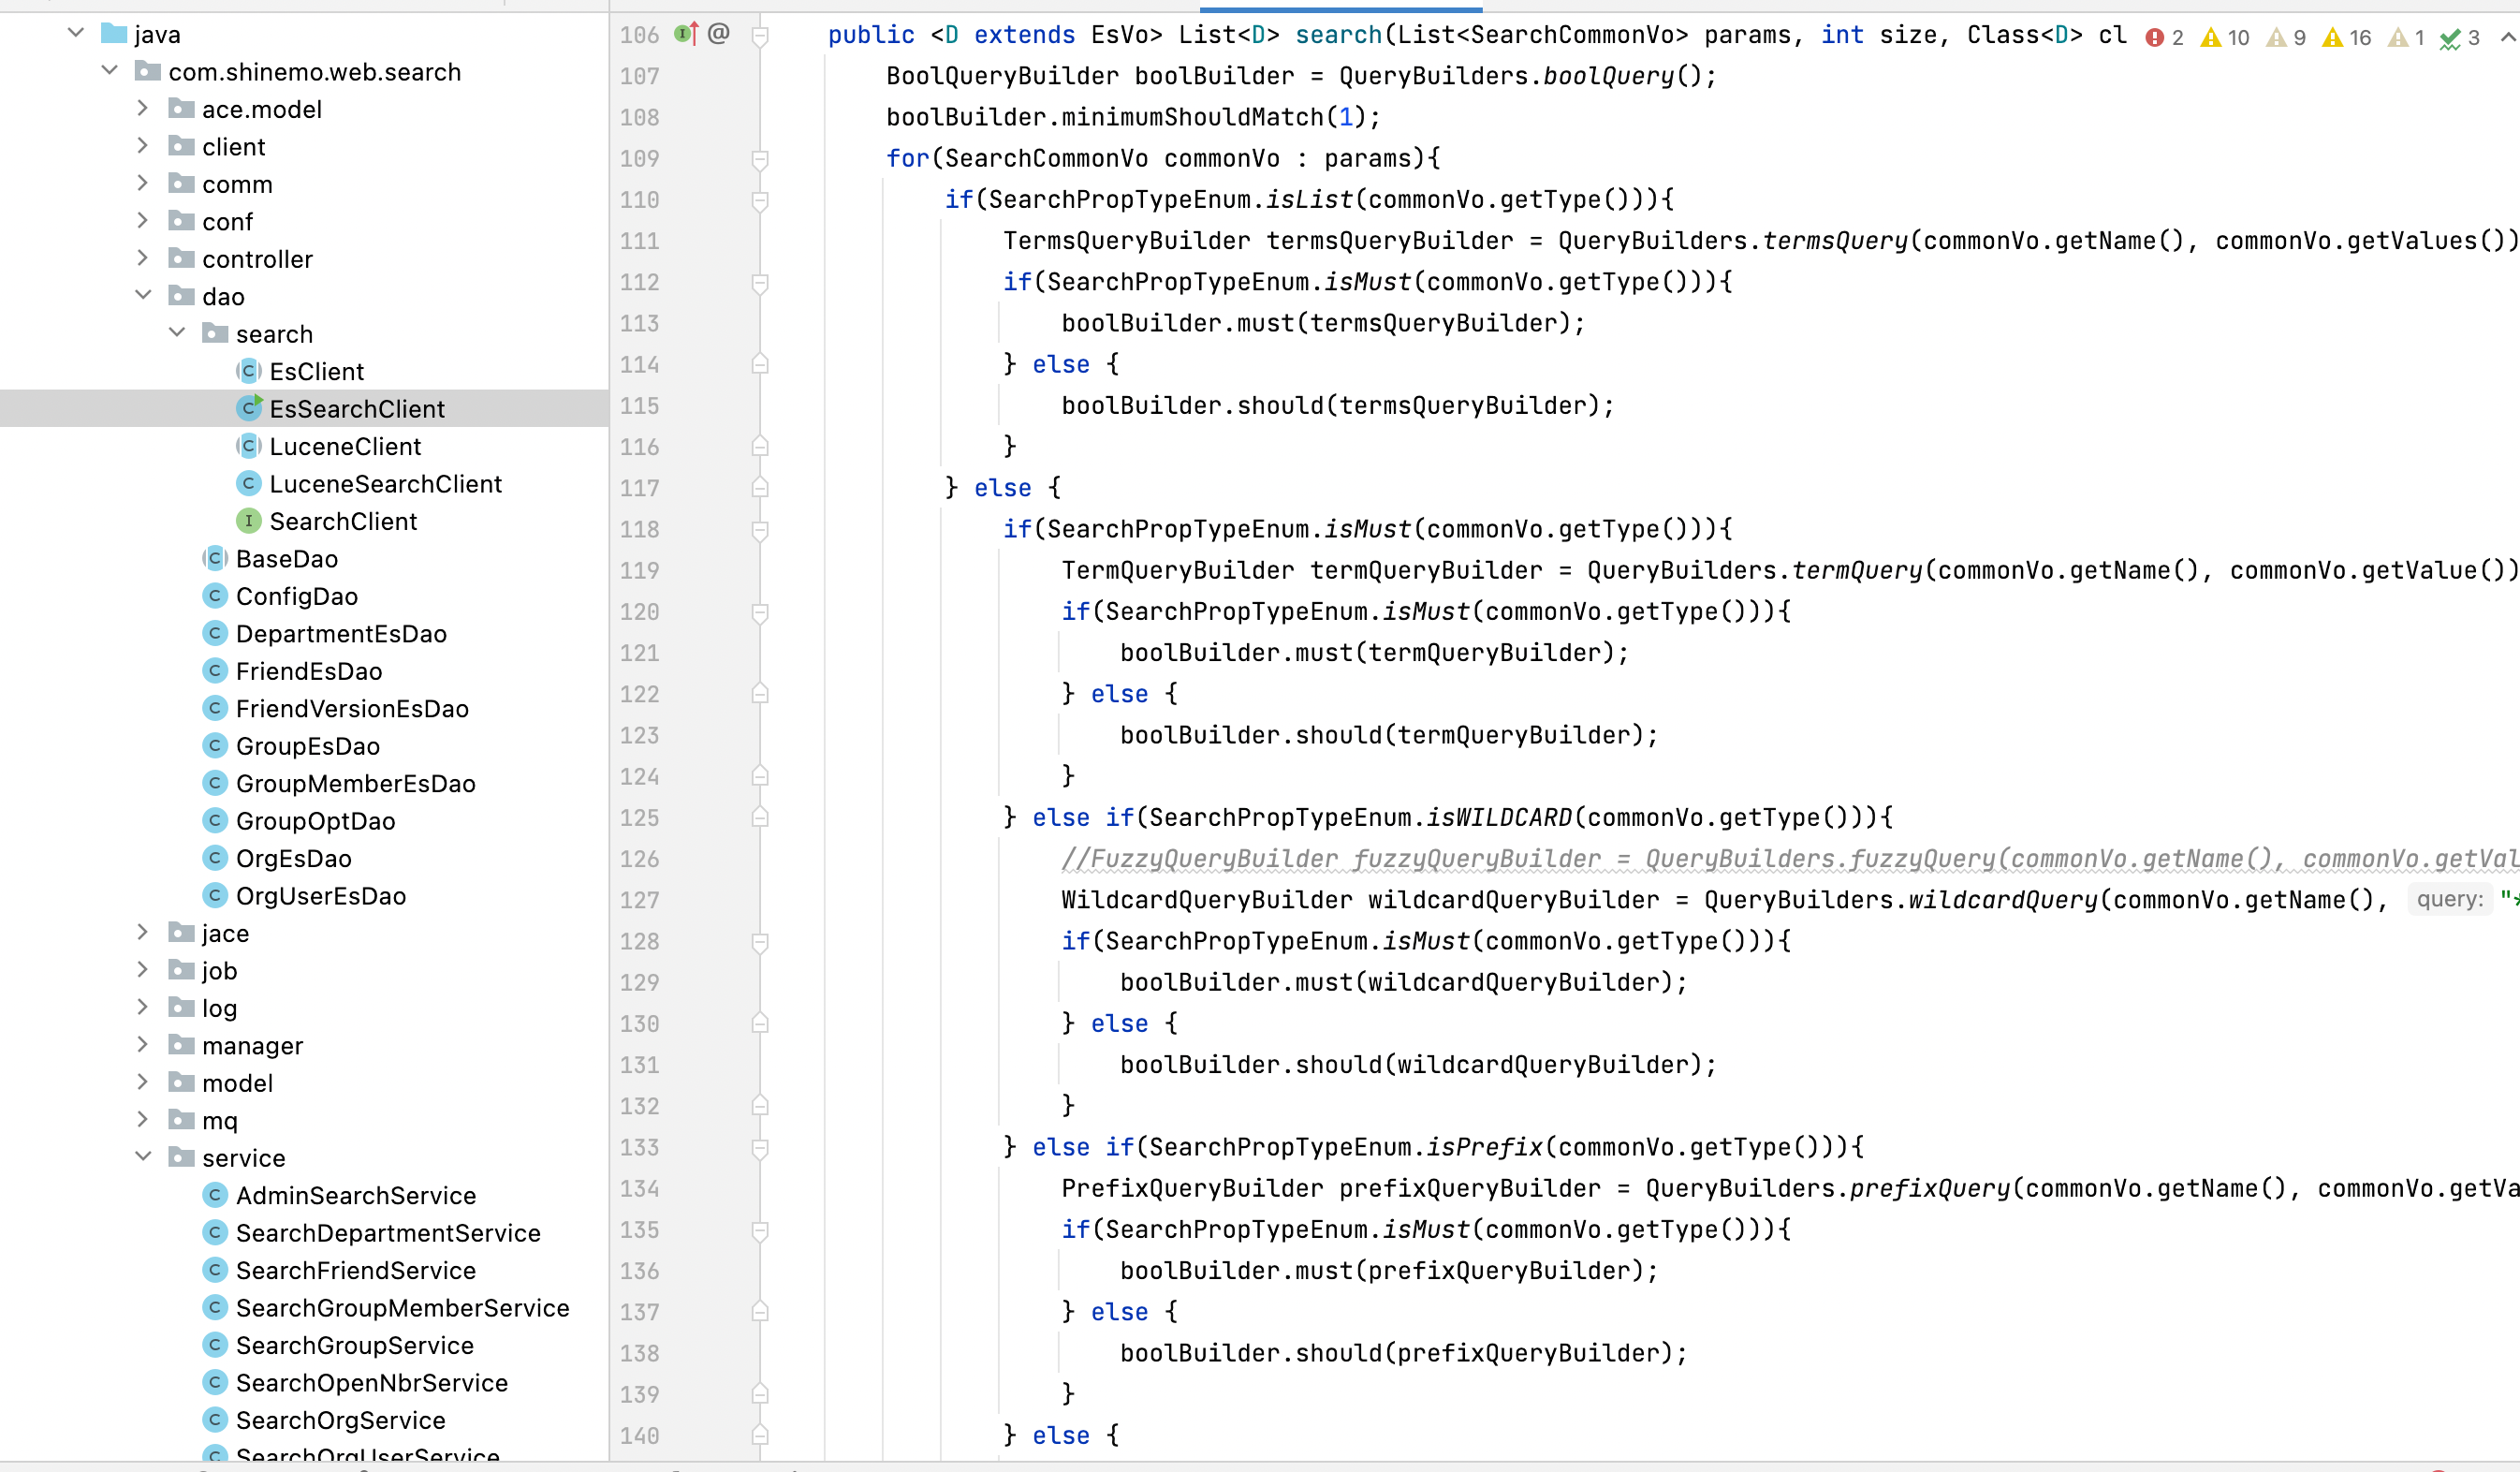Open the LuceneSearchClient class
The image size is (2520, 1472).
coord(385,484)
